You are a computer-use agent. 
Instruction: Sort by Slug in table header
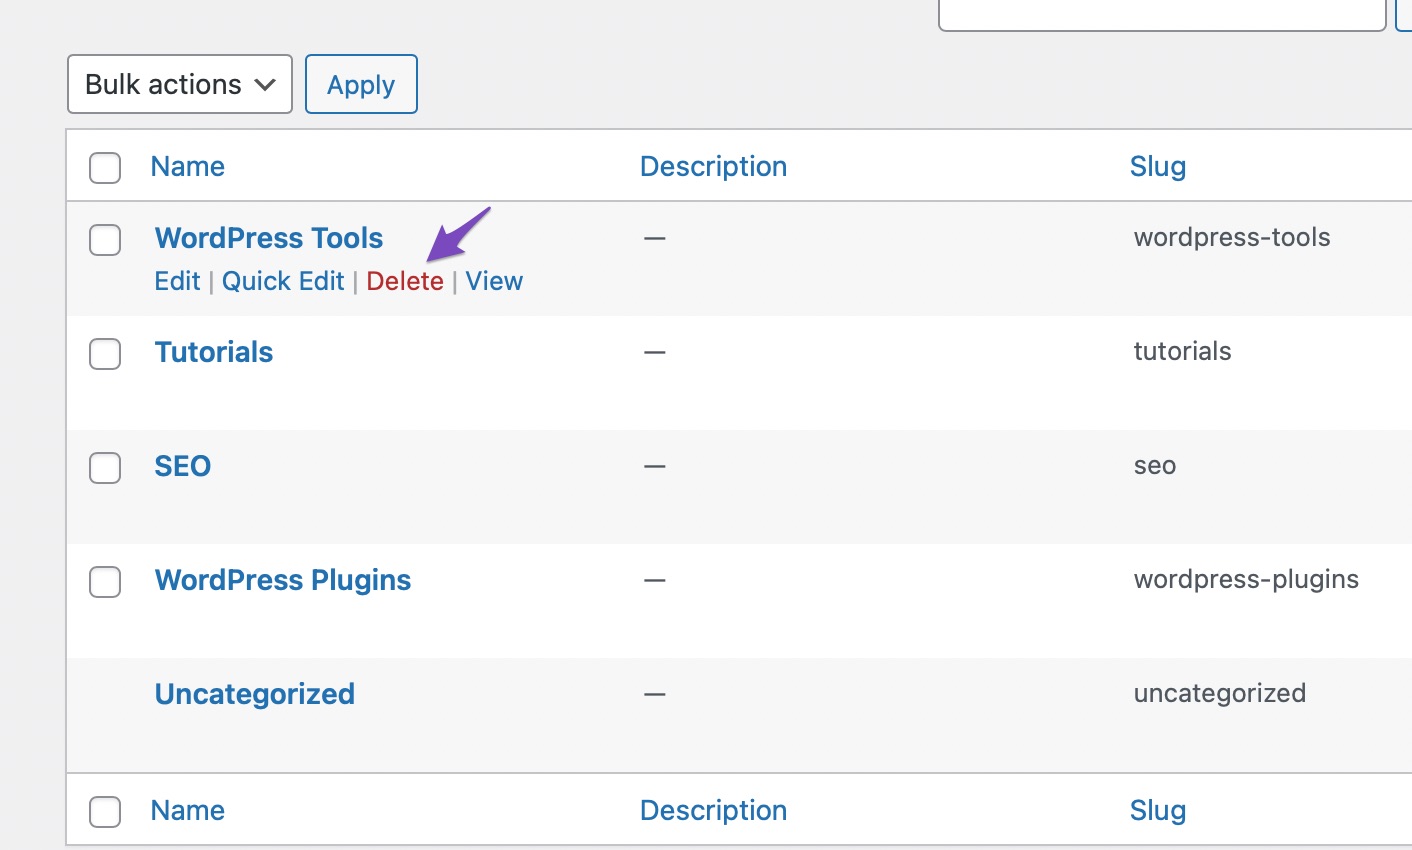(1158, 166)
